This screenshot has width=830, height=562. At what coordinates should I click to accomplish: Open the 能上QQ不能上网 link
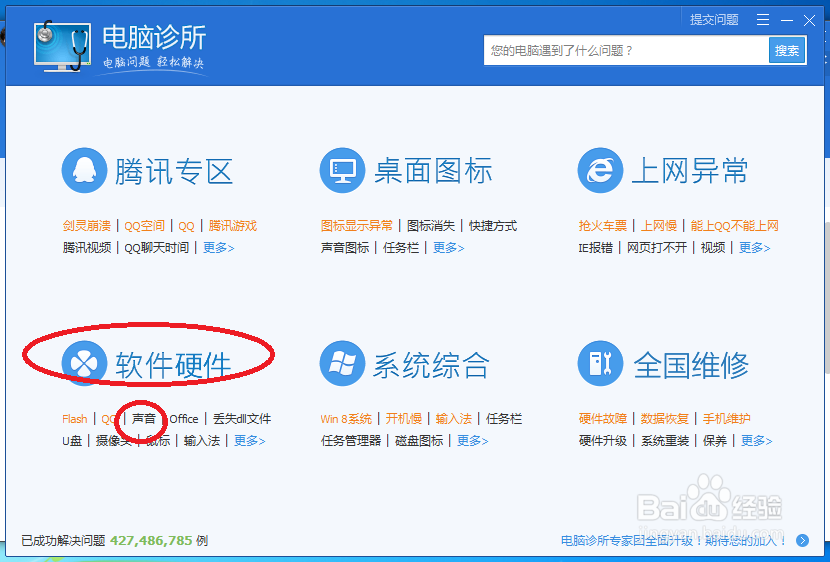735,226
